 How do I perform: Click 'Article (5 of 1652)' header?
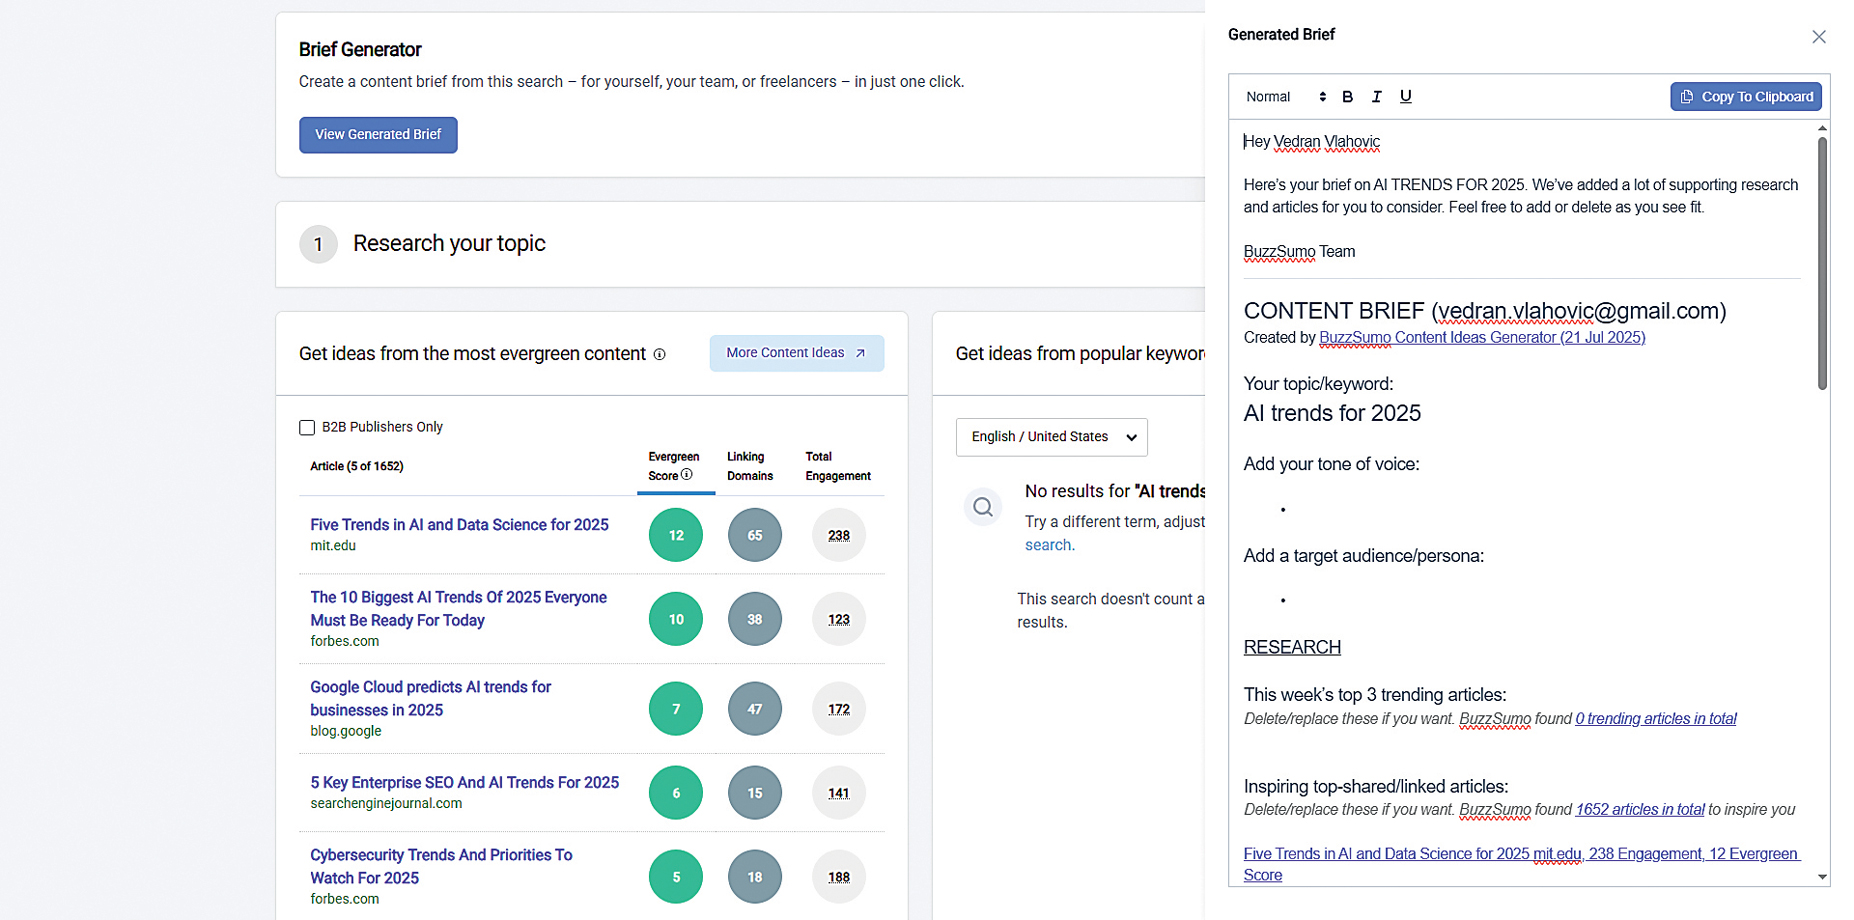(x=356, y=466)
